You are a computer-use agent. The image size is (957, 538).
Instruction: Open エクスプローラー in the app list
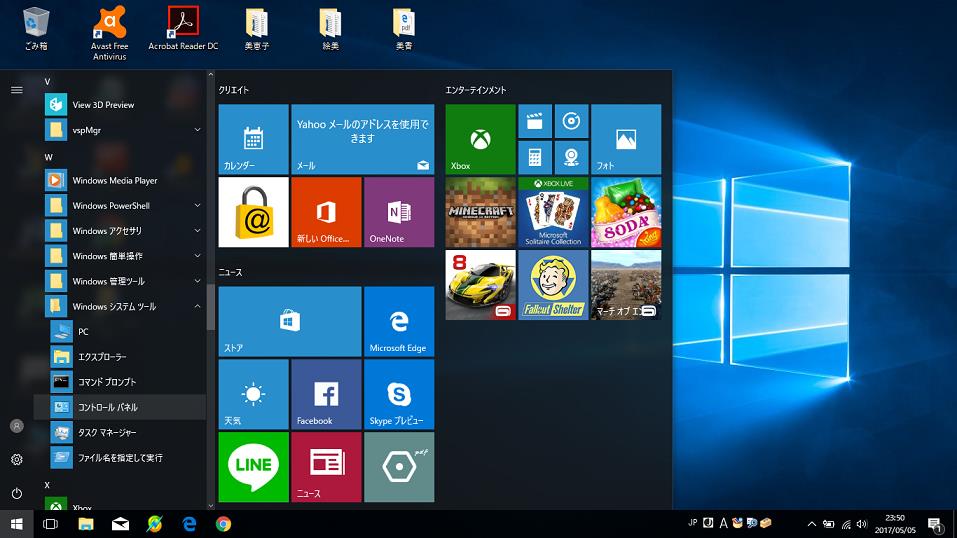pyautogui.click(x=120, y=357)
